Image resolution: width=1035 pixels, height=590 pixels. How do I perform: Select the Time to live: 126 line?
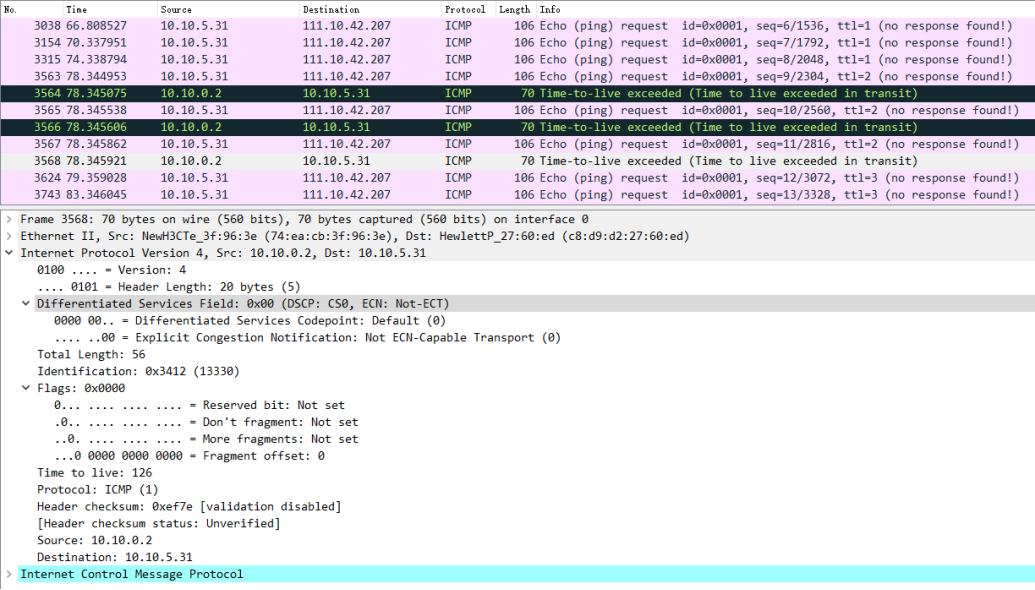click(x=94, y=473)
